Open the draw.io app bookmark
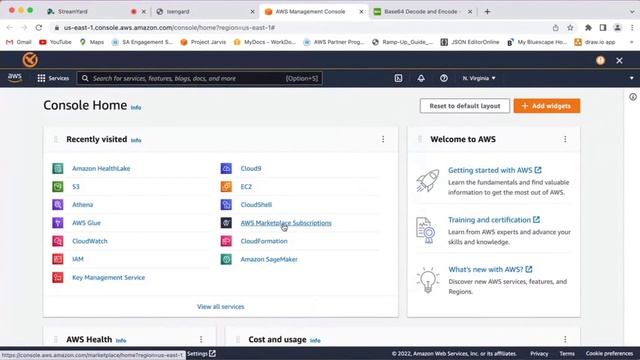This screenshot has height=360, width=640. coord(595,42)
